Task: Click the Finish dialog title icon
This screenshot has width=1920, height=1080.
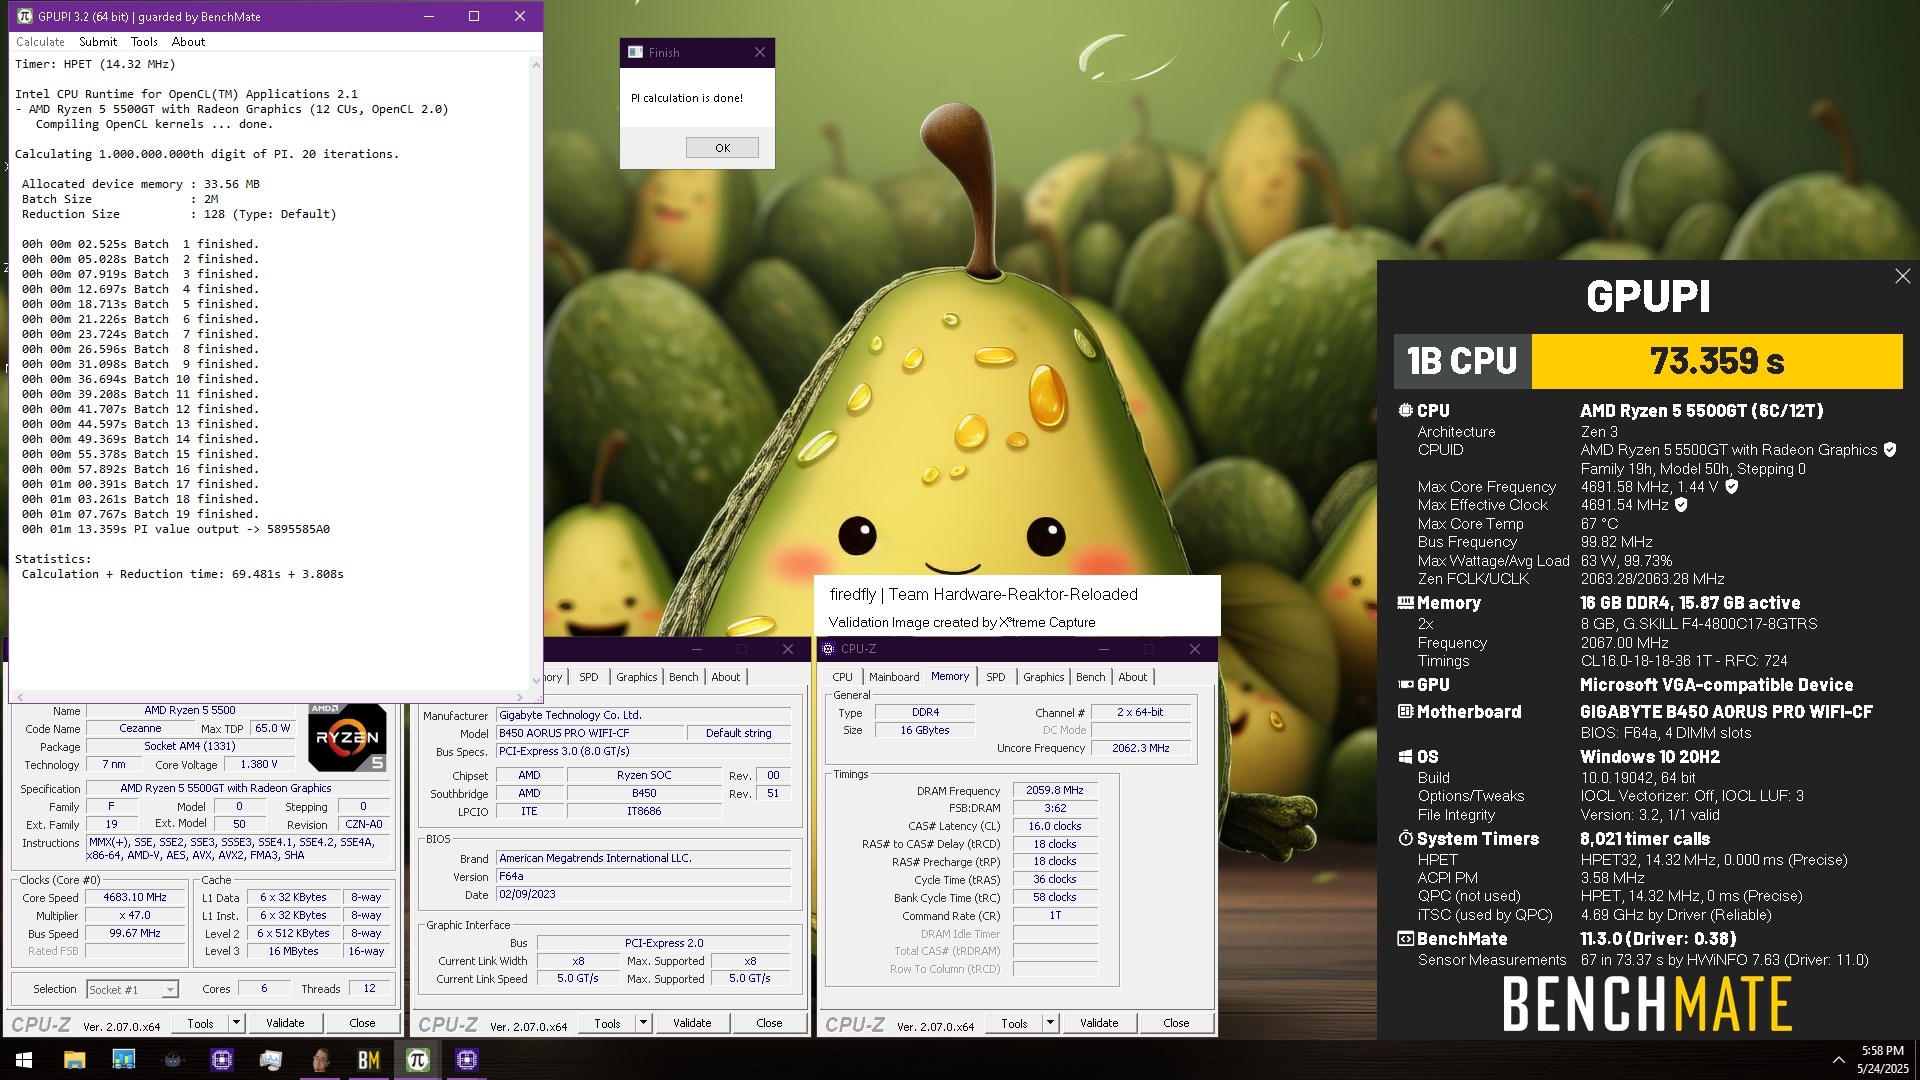Action: pyautogui.click(x=635, y=52)
